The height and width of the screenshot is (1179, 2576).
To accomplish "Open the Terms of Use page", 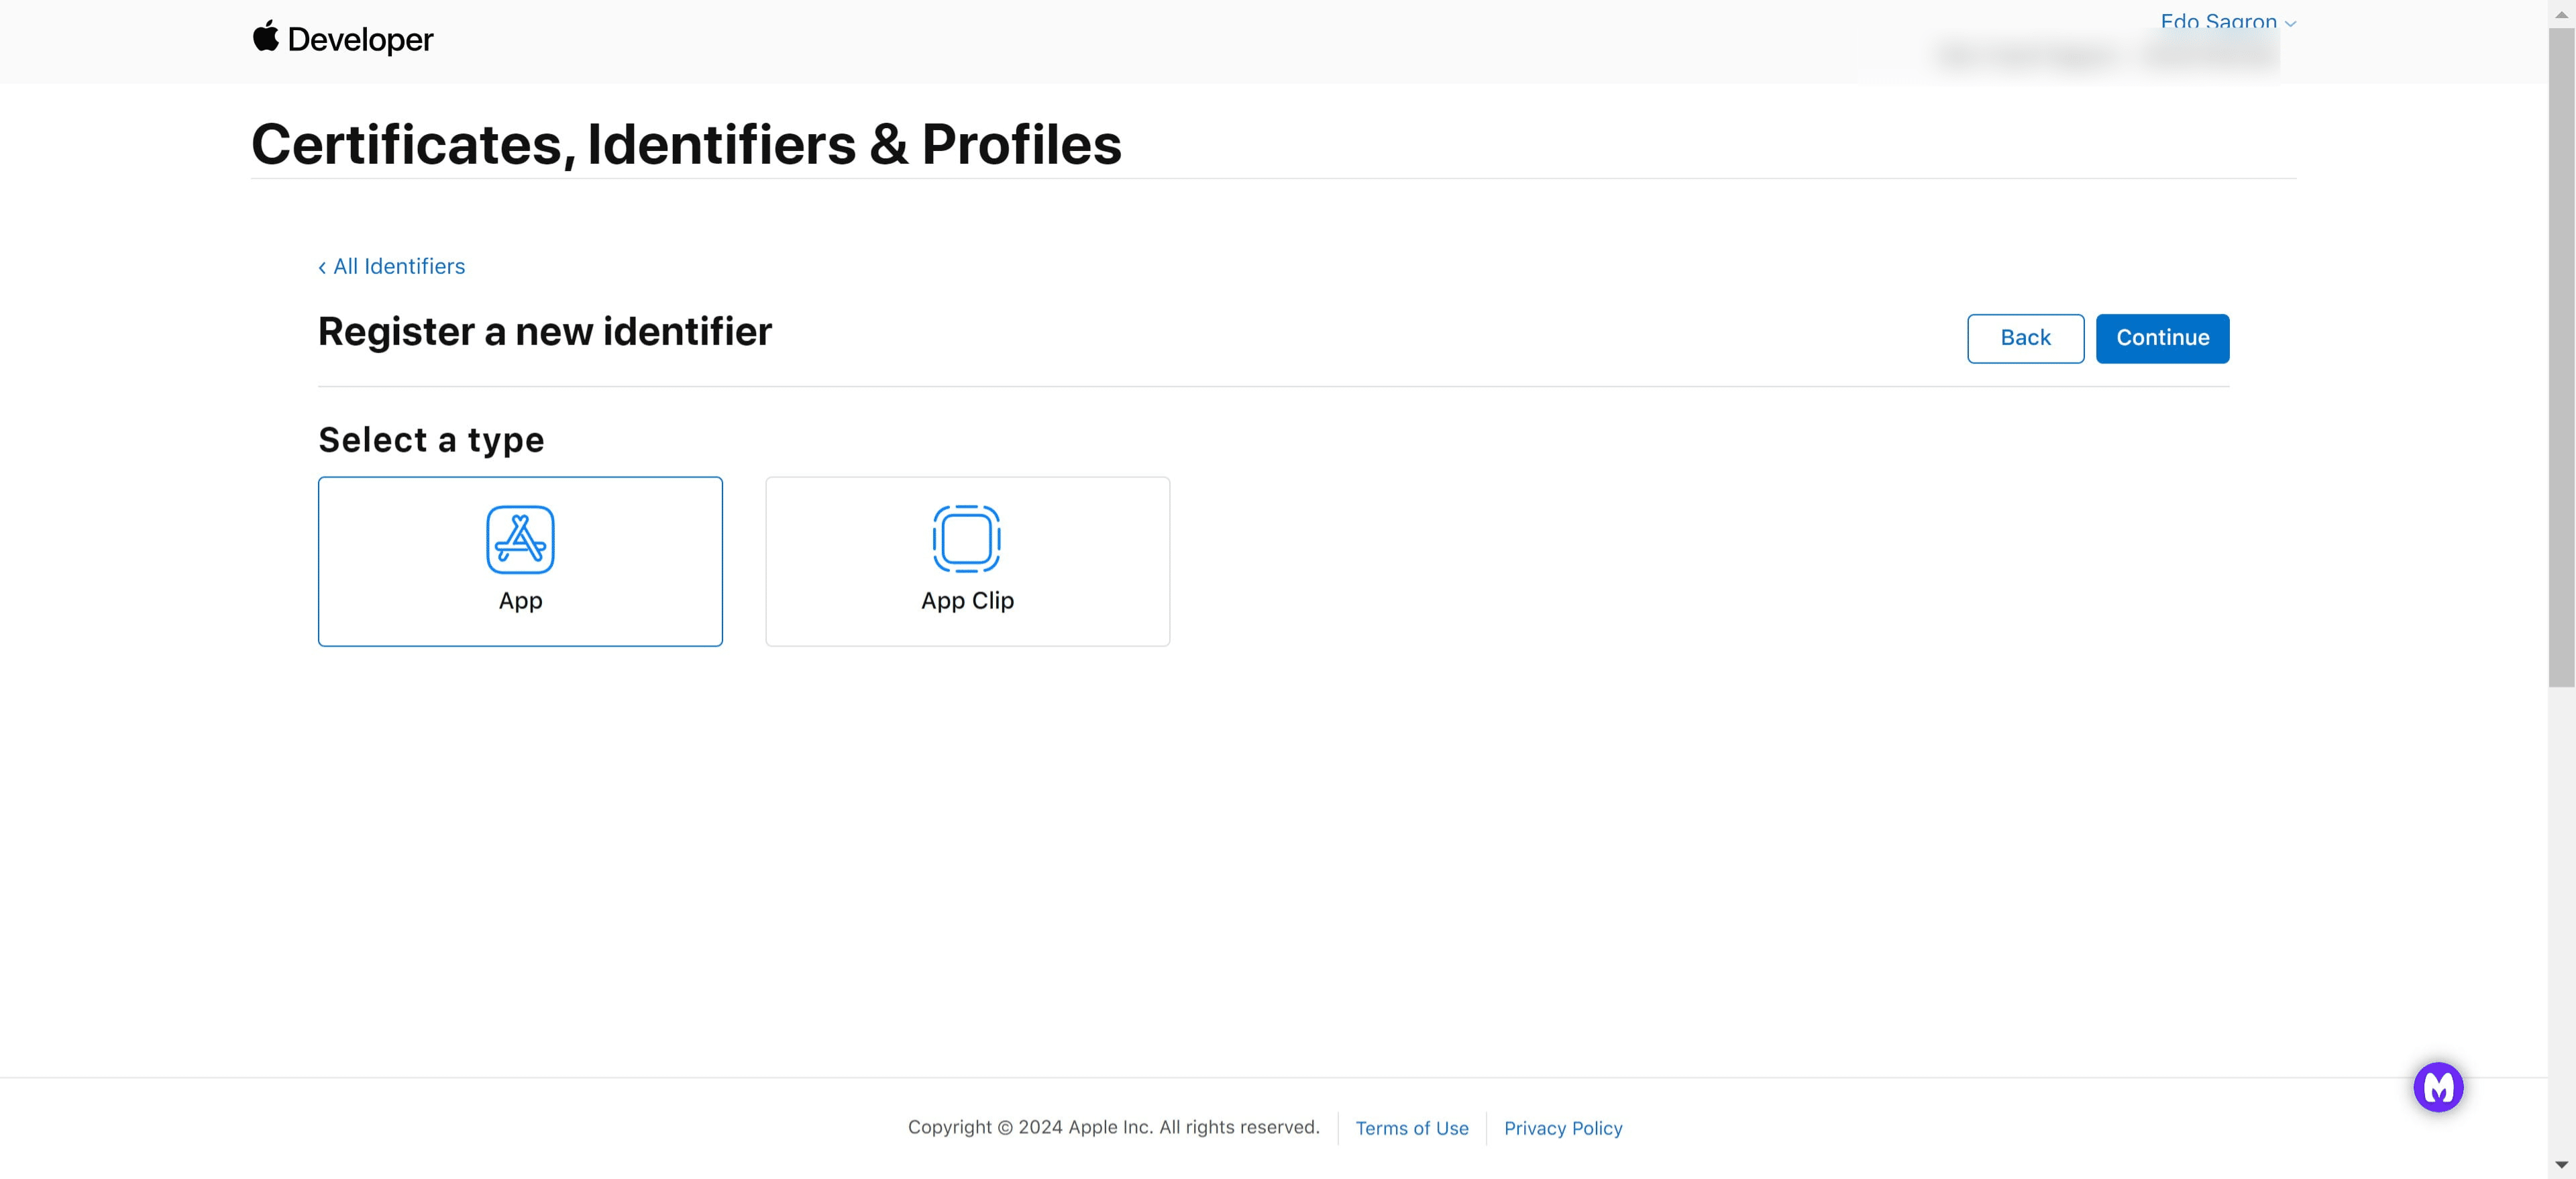I will (1411, 1128).
